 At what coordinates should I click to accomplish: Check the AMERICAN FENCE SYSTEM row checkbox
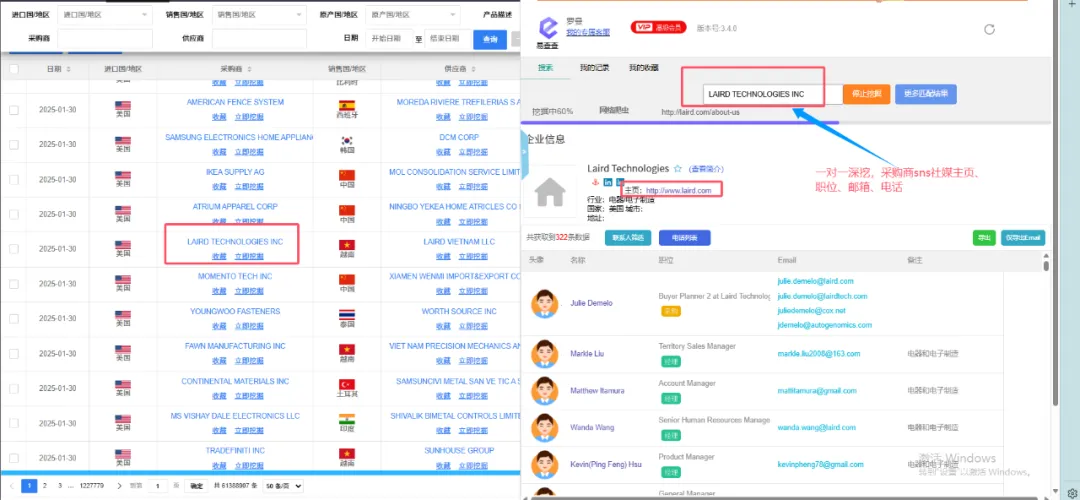[x=14, y=110]
